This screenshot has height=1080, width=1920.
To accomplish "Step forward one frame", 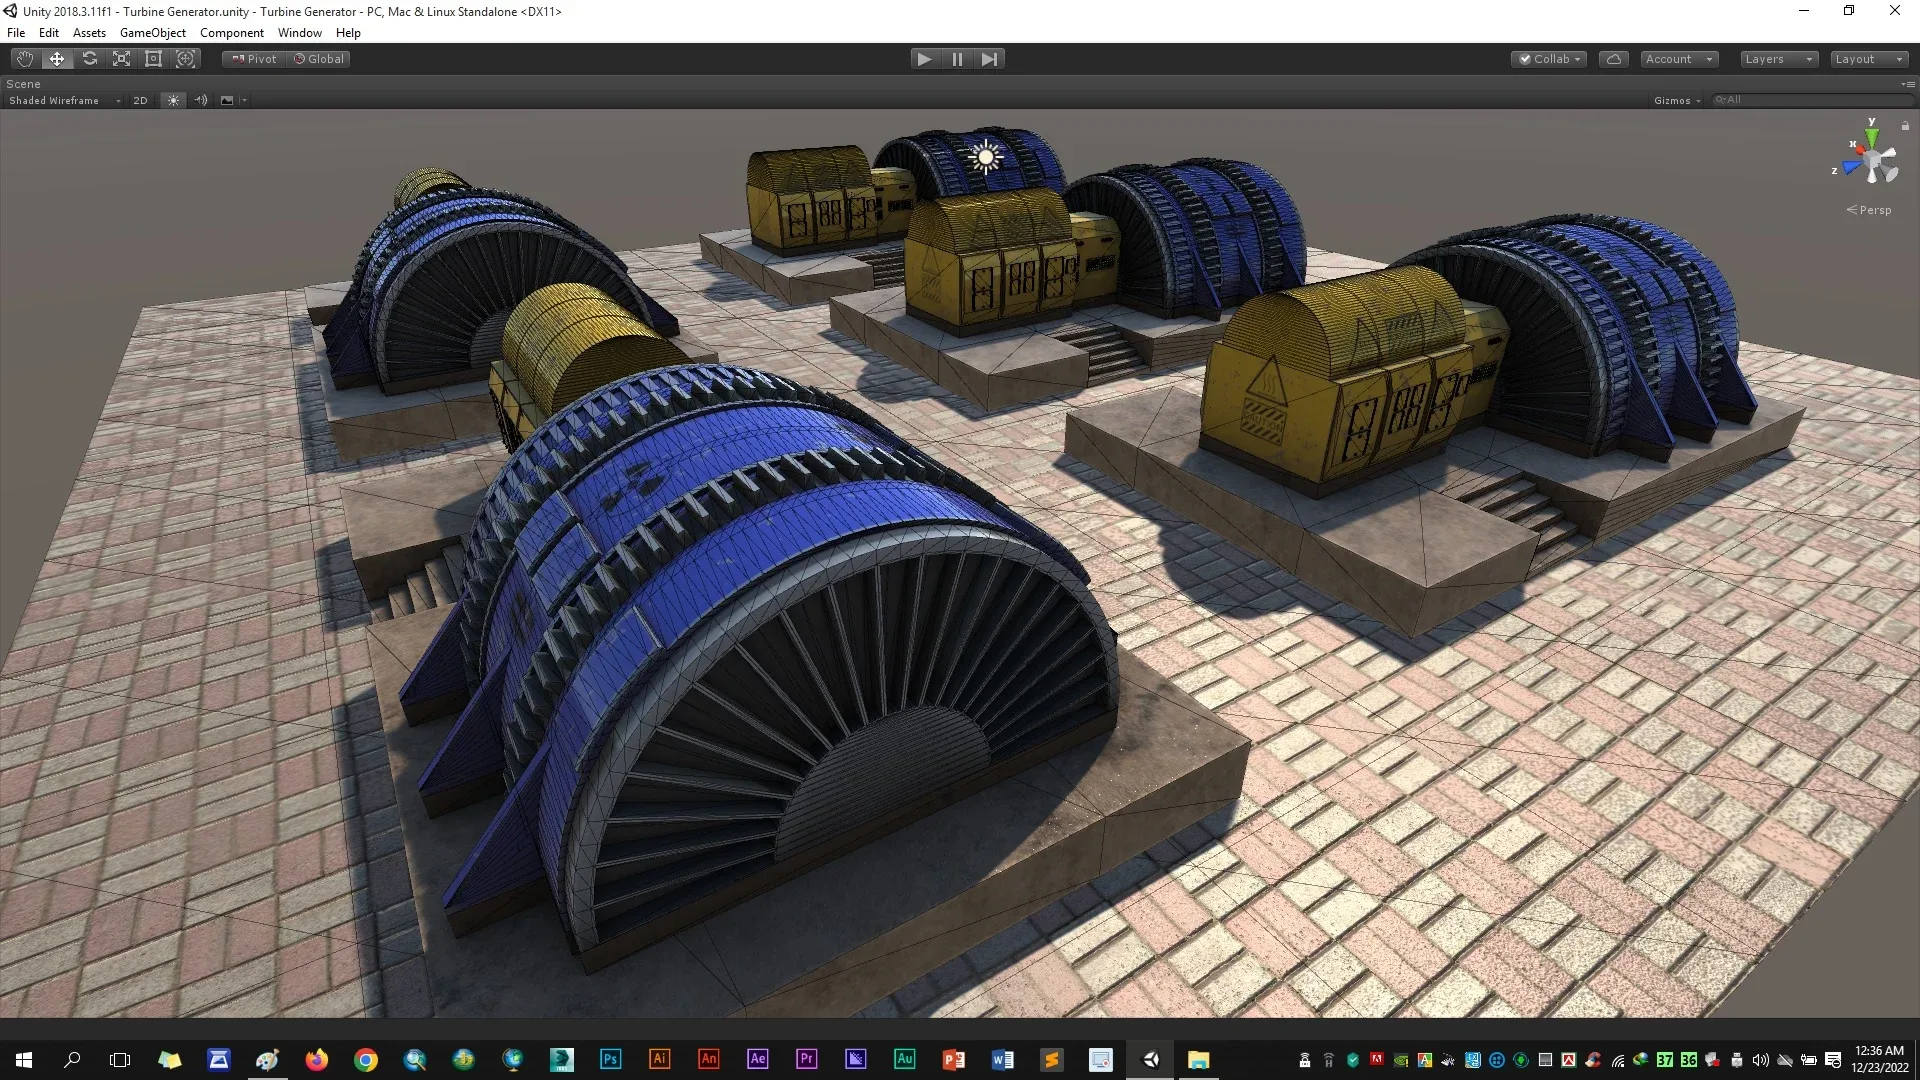I will tap(989, 59).
